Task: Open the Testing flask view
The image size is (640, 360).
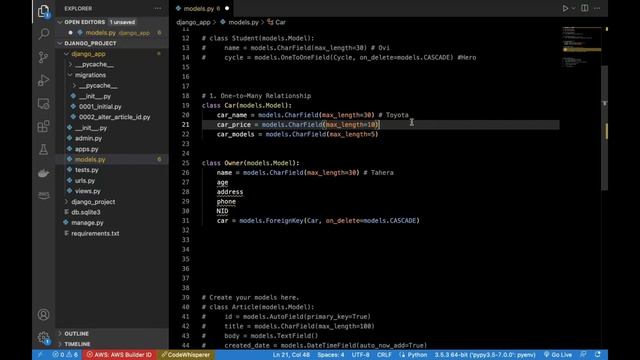Action: pyautogui.click(x=43, y=150)
